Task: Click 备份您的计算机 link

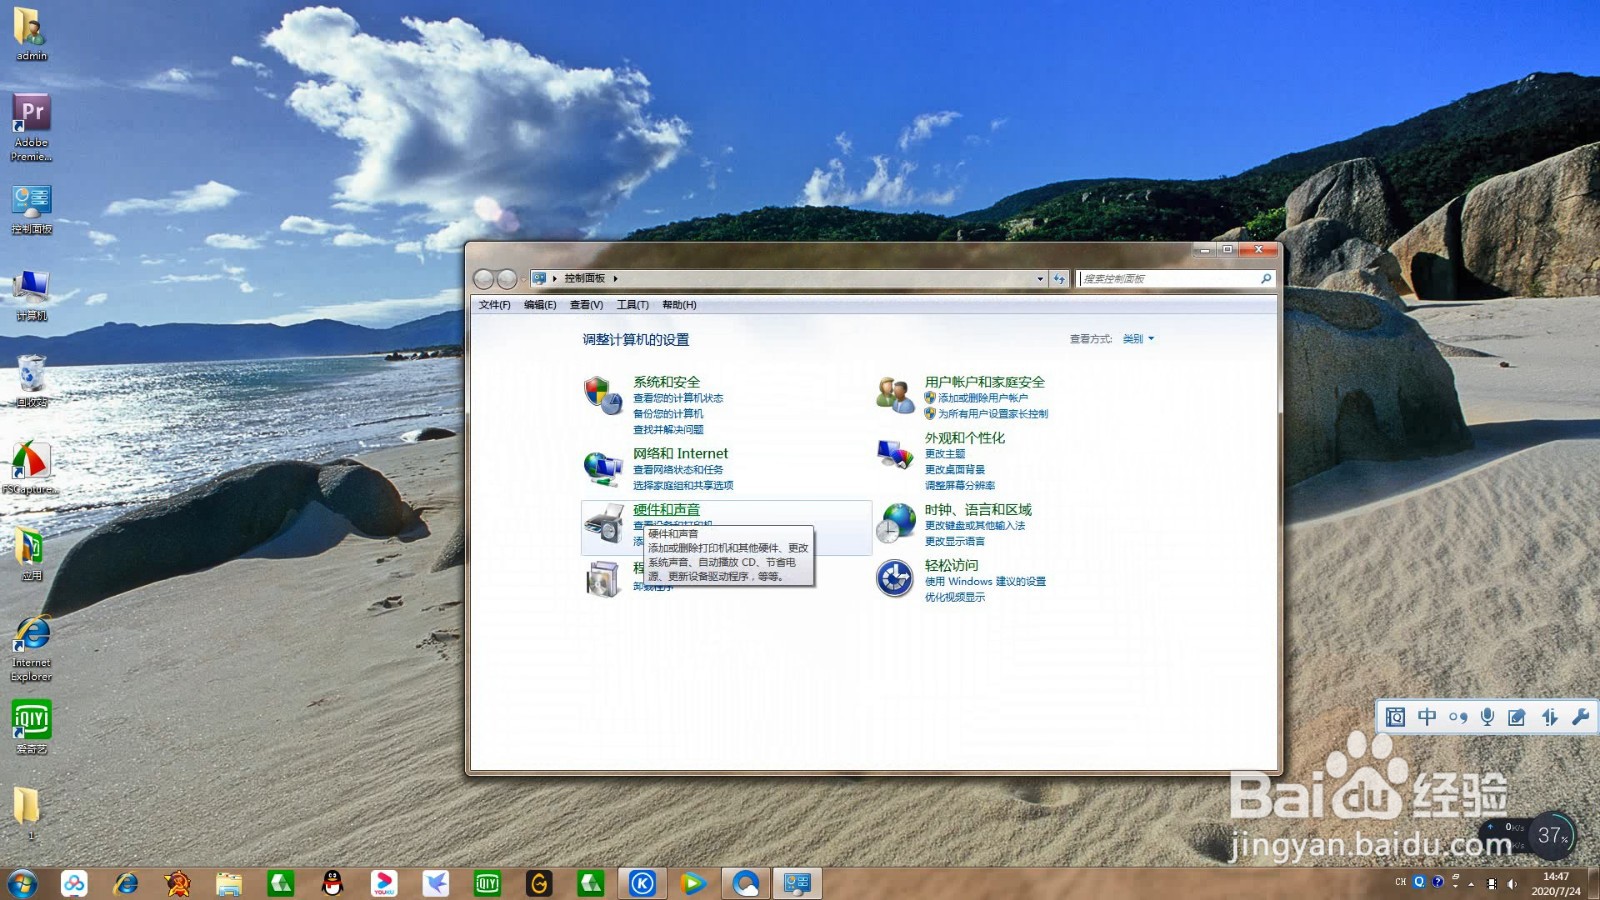Action: click(668, 414)
